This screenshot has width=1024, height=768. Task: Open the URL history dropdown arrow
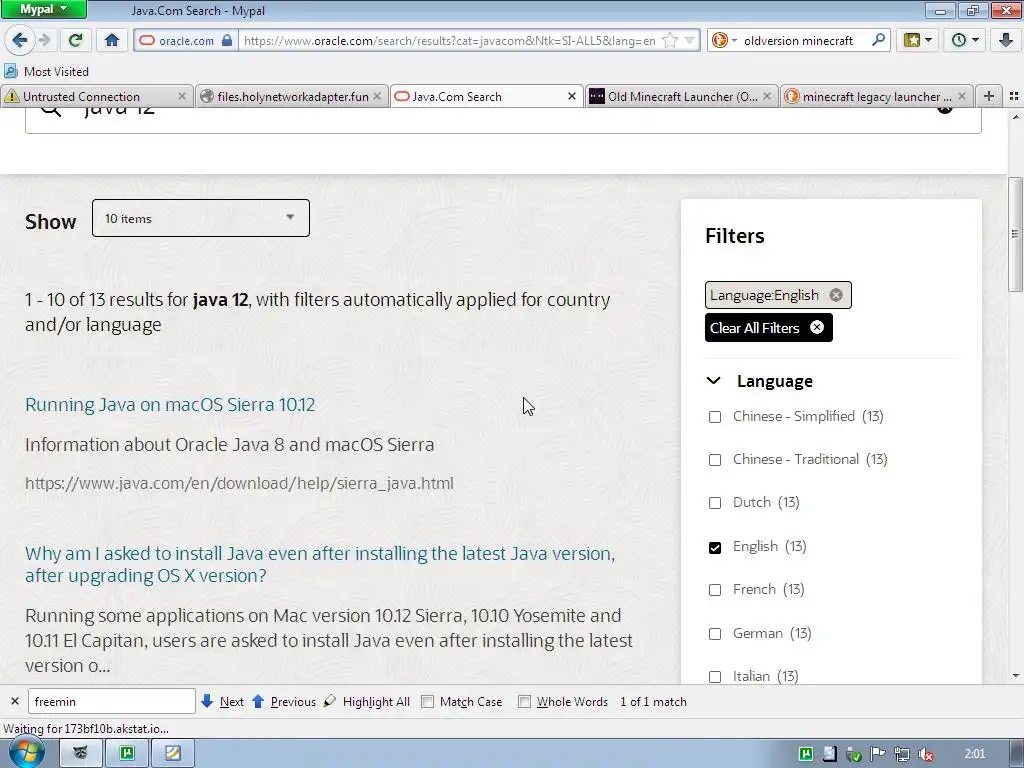pyautogui.click(x=689, y=40)
